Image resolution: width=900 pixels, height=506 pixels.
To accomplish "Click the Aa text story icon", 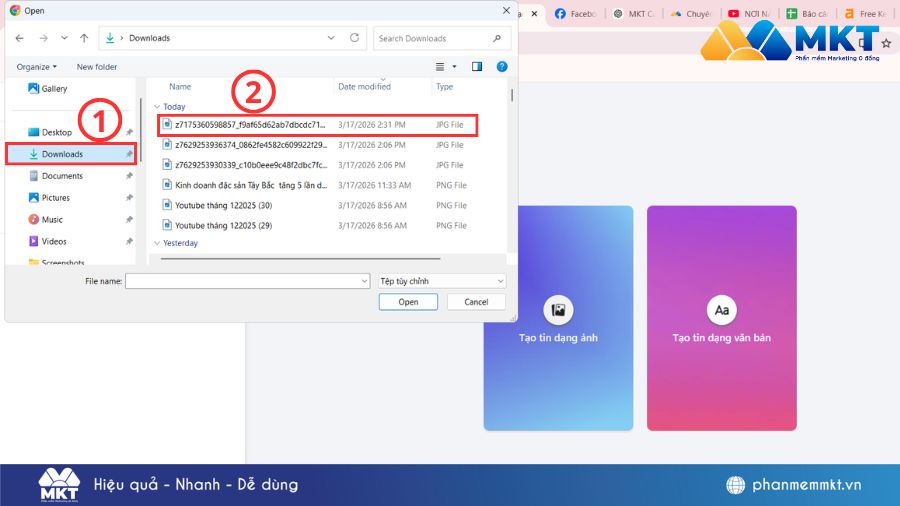I will (x=721, y=310).
